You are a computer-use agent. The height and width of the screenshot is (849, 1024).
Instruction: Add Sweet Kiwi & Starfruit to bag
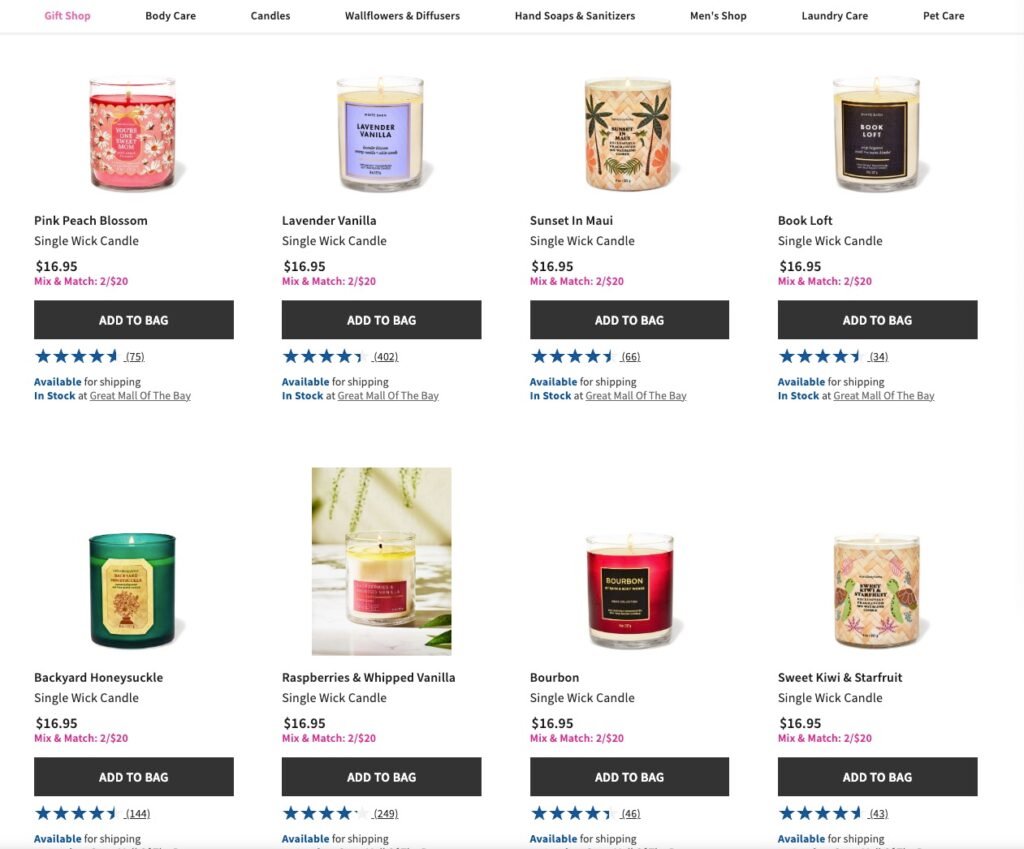pyautogui.click(x=878, y=777)
